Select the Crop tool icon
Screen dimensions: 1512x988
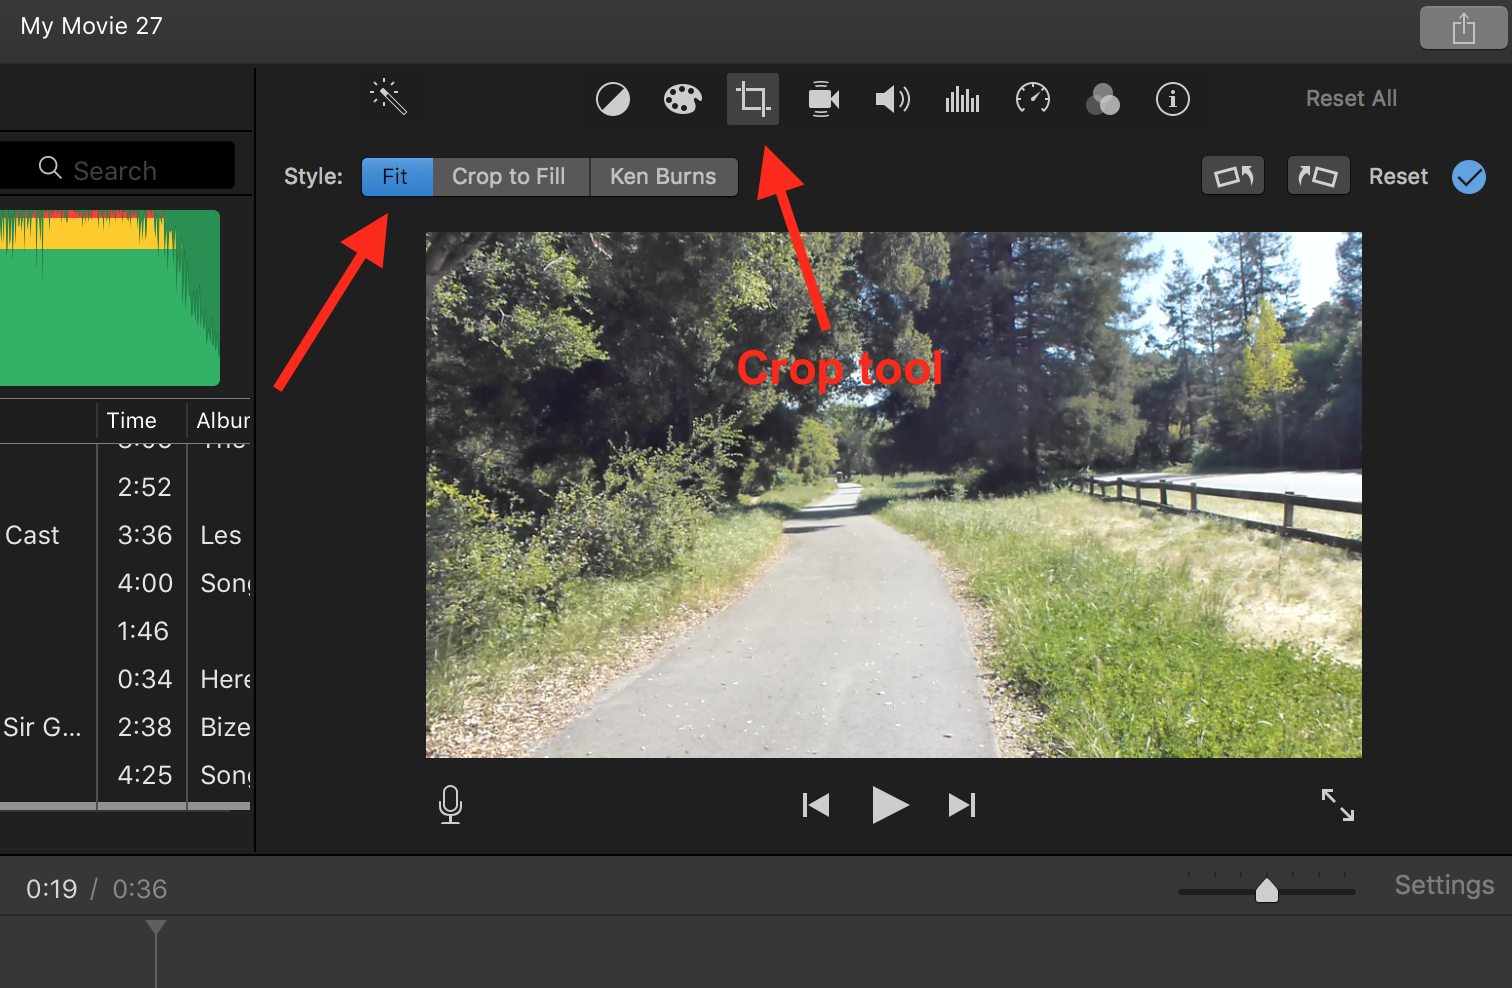[x=752, y=99]
